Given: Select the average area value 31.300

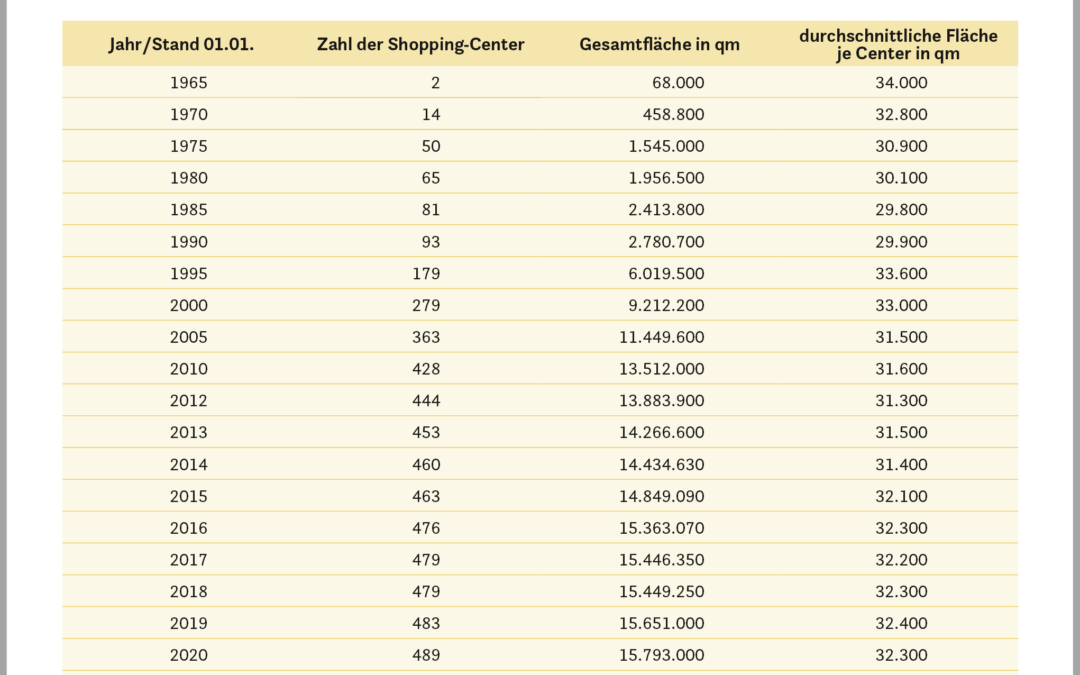Looking at the screenshot, I should tap(900, 401).
